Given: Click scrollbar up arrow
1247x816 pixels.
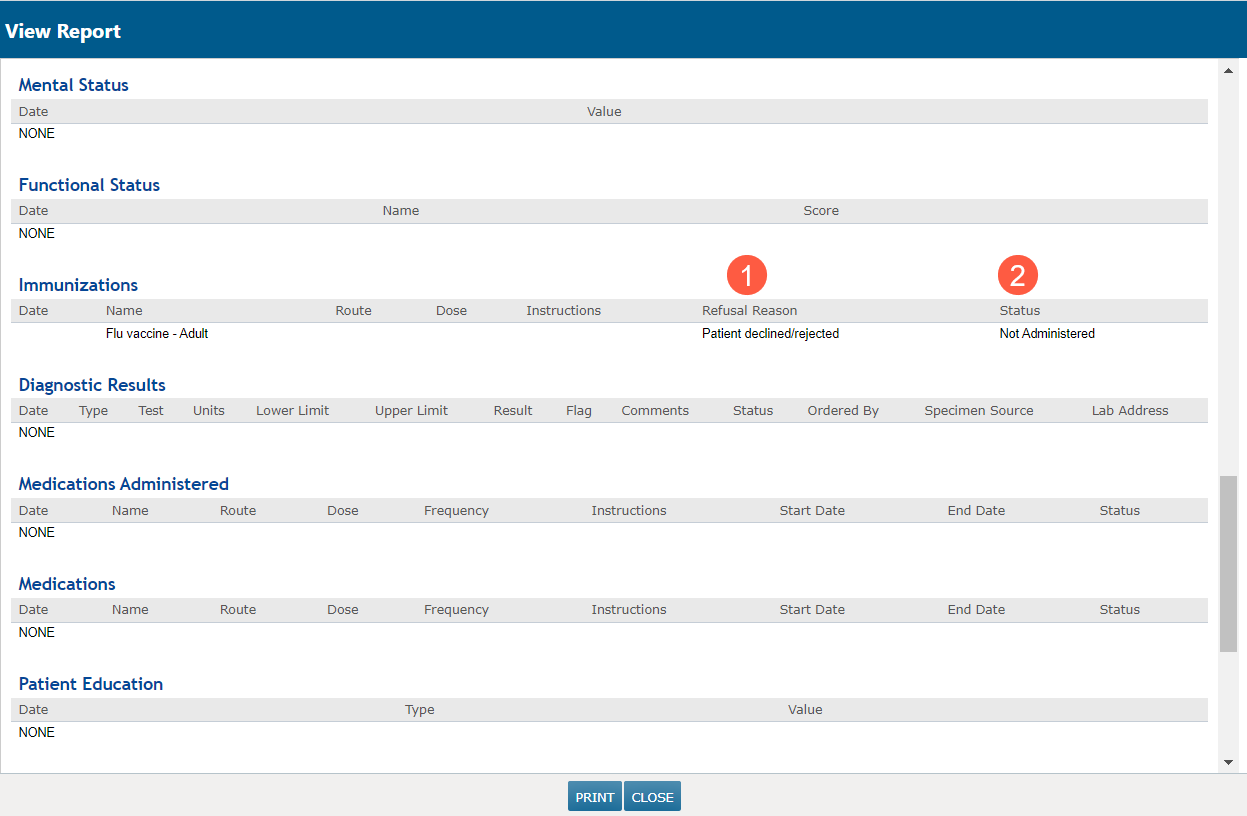Looking at the screenshot, I should click(x=1229, y=70).
